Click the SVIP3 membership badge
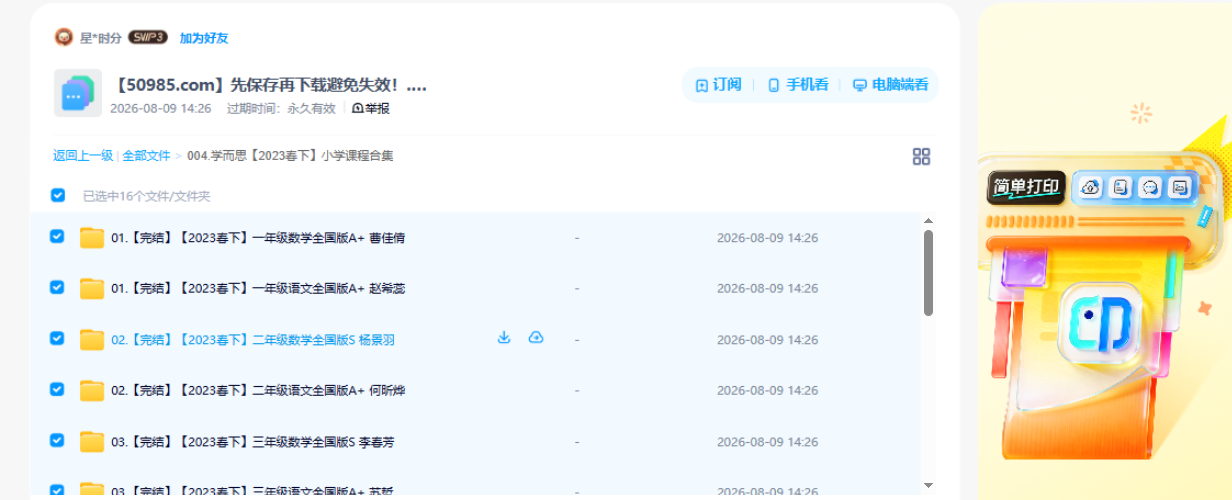This screenshot has height=500, width=1232. point(148,38)
